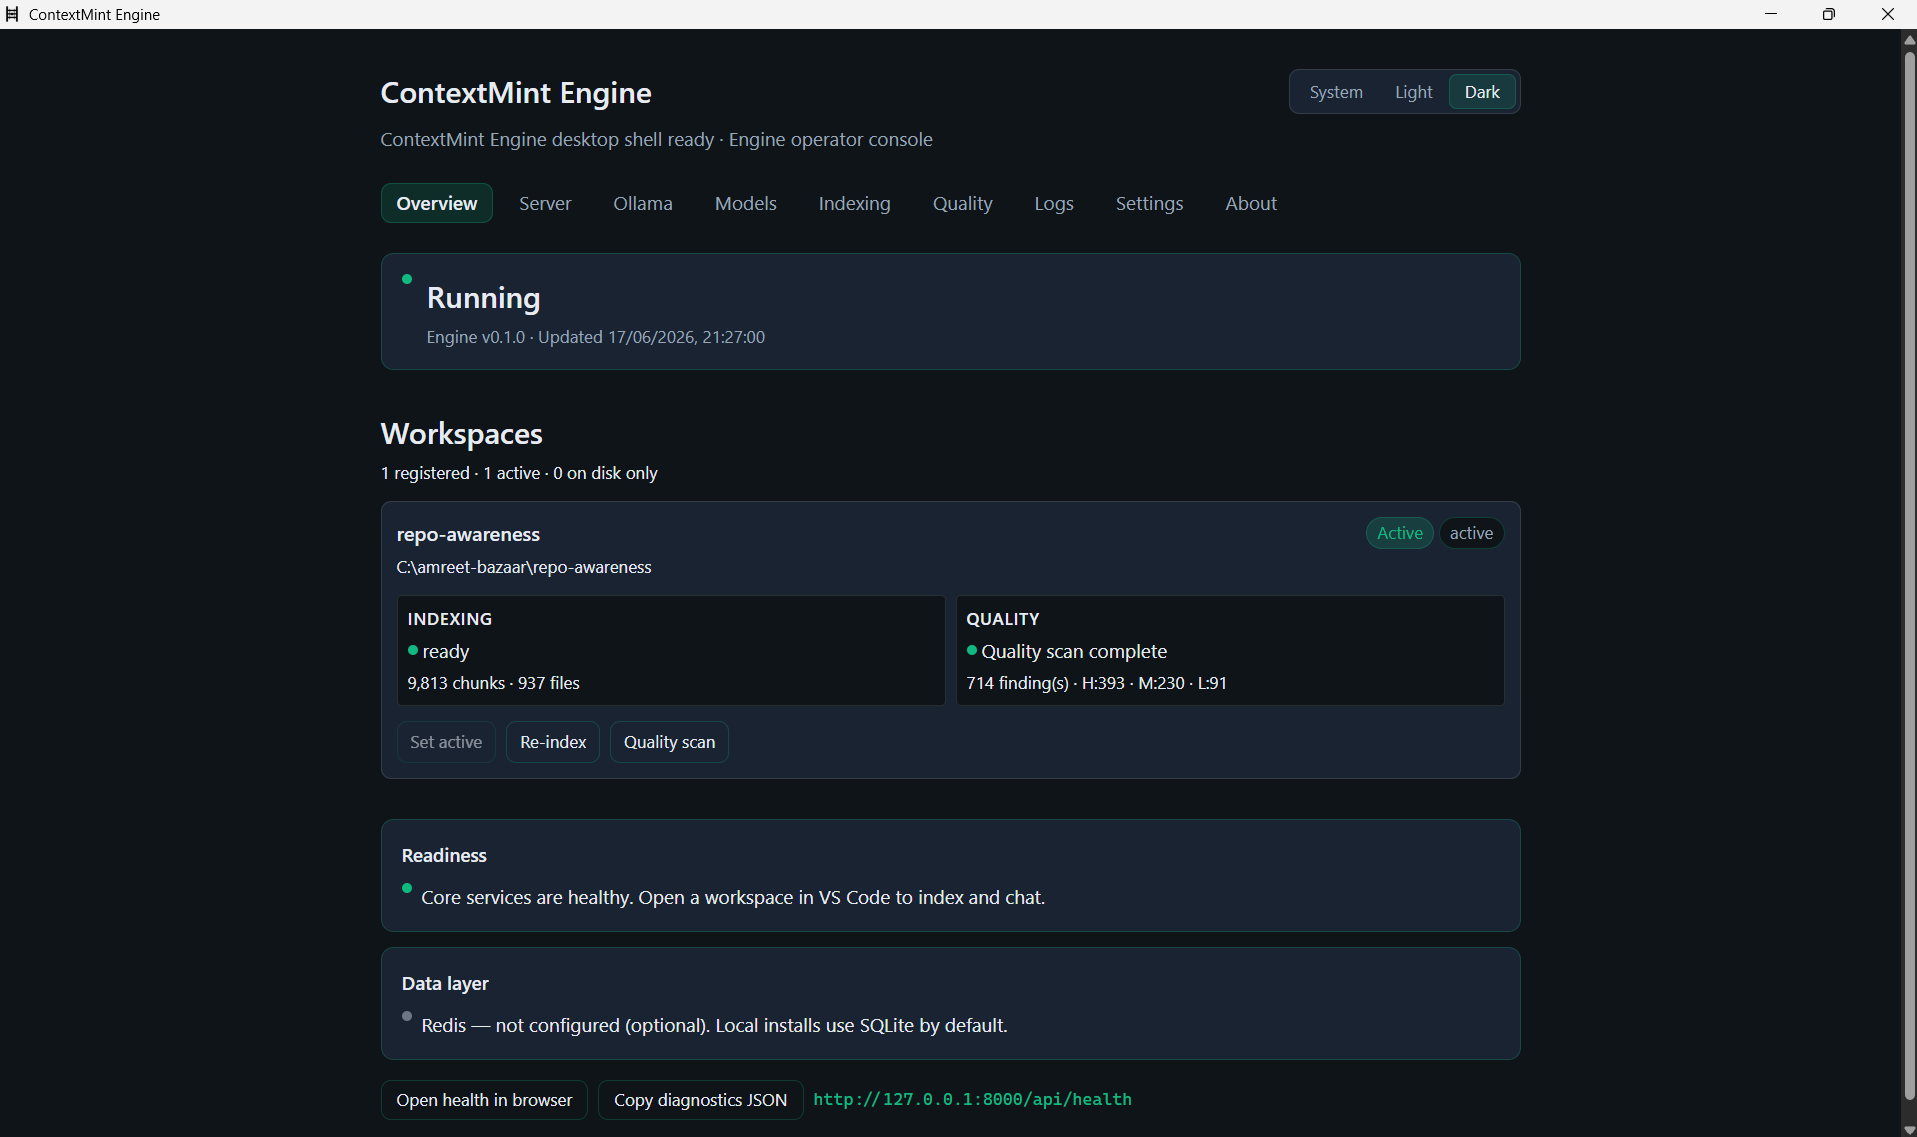Click the vertical scrollbar thumb
The width and height of the screenshot is (1917, 1137).
click(x=1909, y=575)
